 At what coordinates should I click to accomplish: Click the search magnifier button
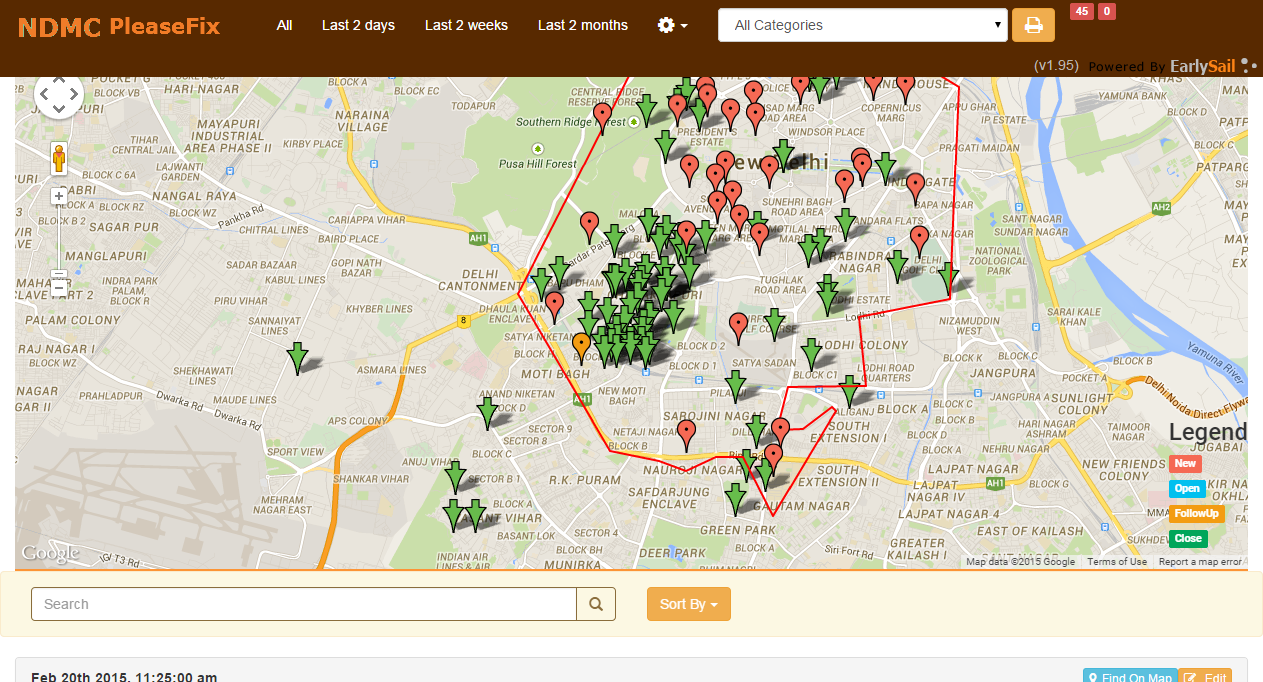(596, 604)
